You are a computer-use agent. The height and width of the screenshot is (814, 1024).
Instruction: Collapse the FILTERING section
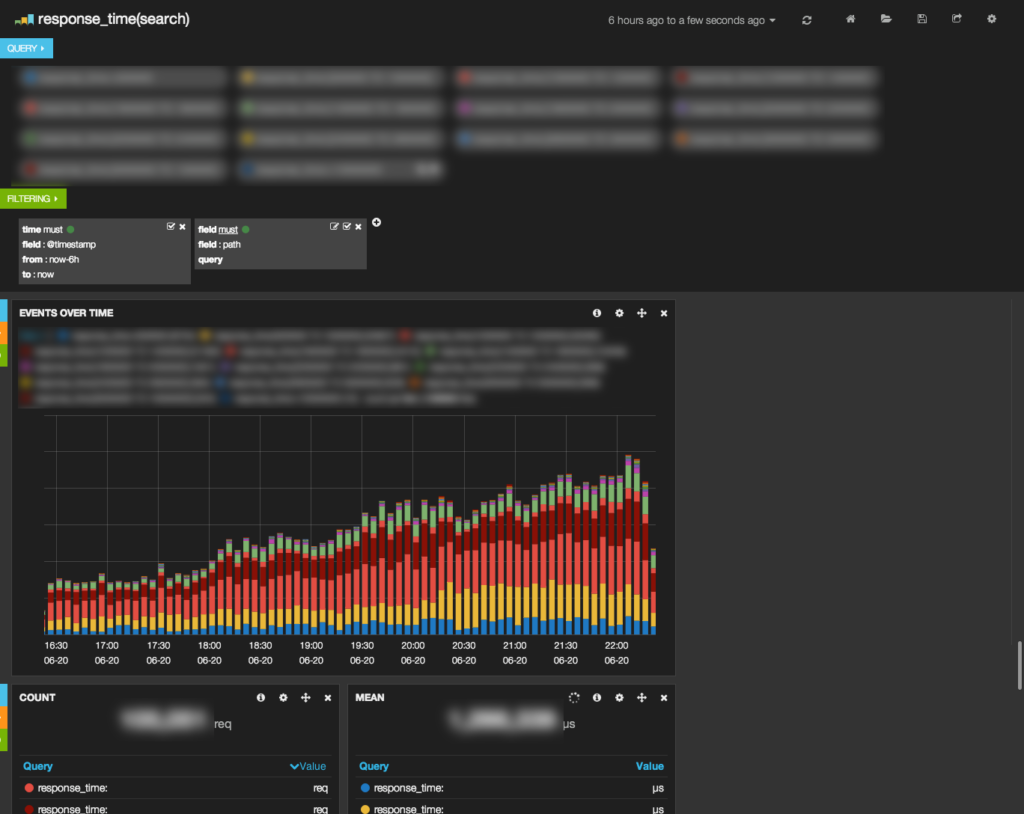point(33,198)
